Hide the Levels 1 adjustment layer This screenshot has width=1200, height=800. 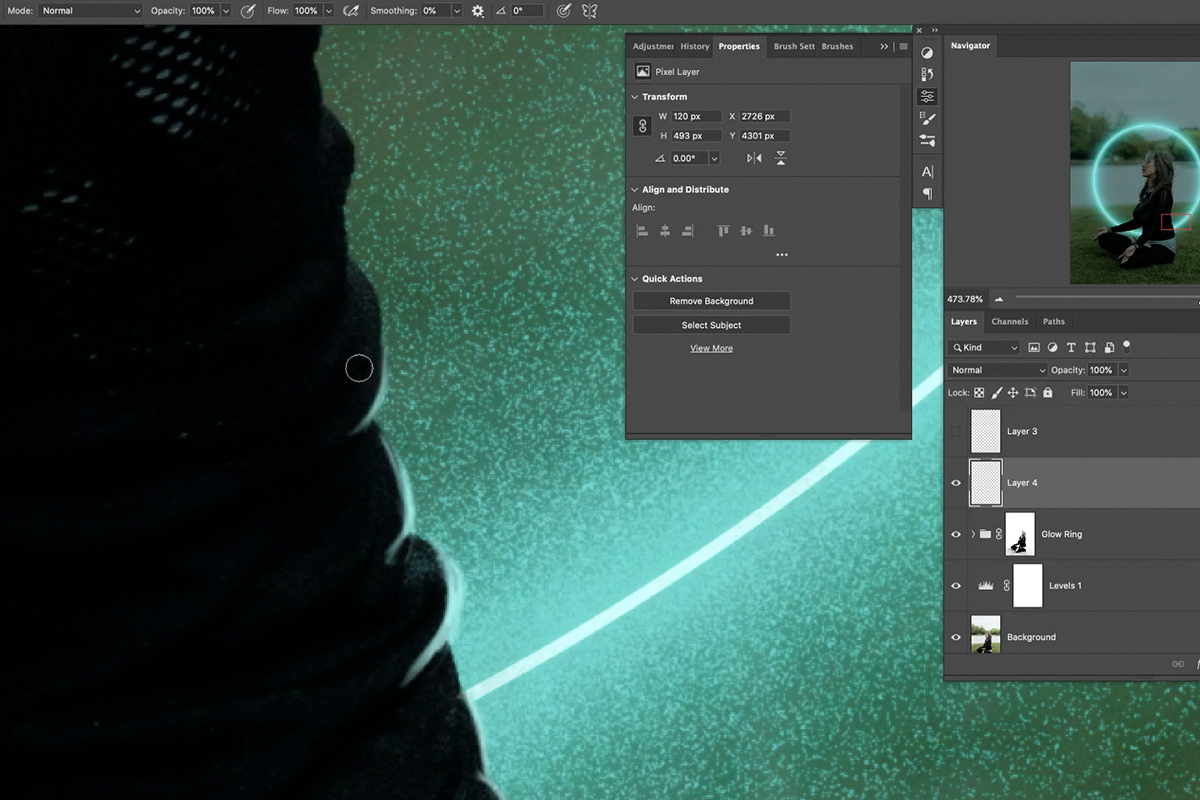pos(955,585)
